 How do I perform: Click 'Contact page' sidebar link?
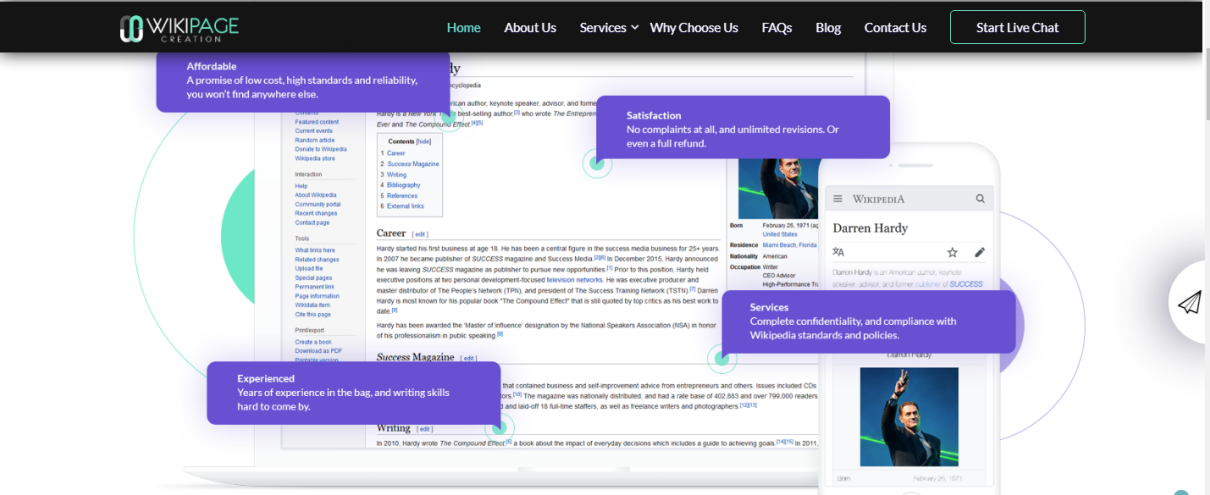(312, 222)
